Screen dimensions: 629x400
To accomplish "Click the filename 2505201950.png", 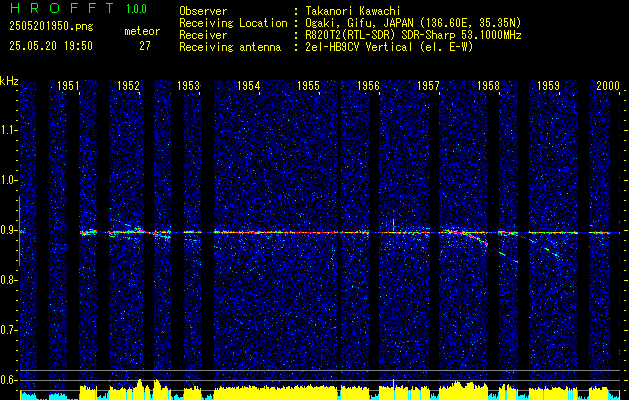I will pos(51,27).
